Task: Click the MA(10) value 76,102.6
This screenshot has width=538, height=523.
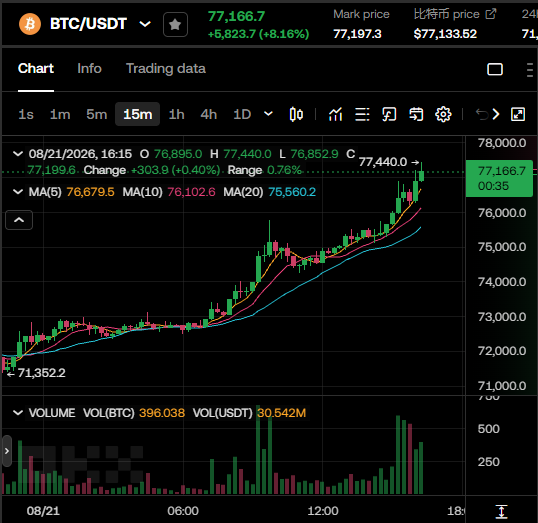Action: [191, 192]
